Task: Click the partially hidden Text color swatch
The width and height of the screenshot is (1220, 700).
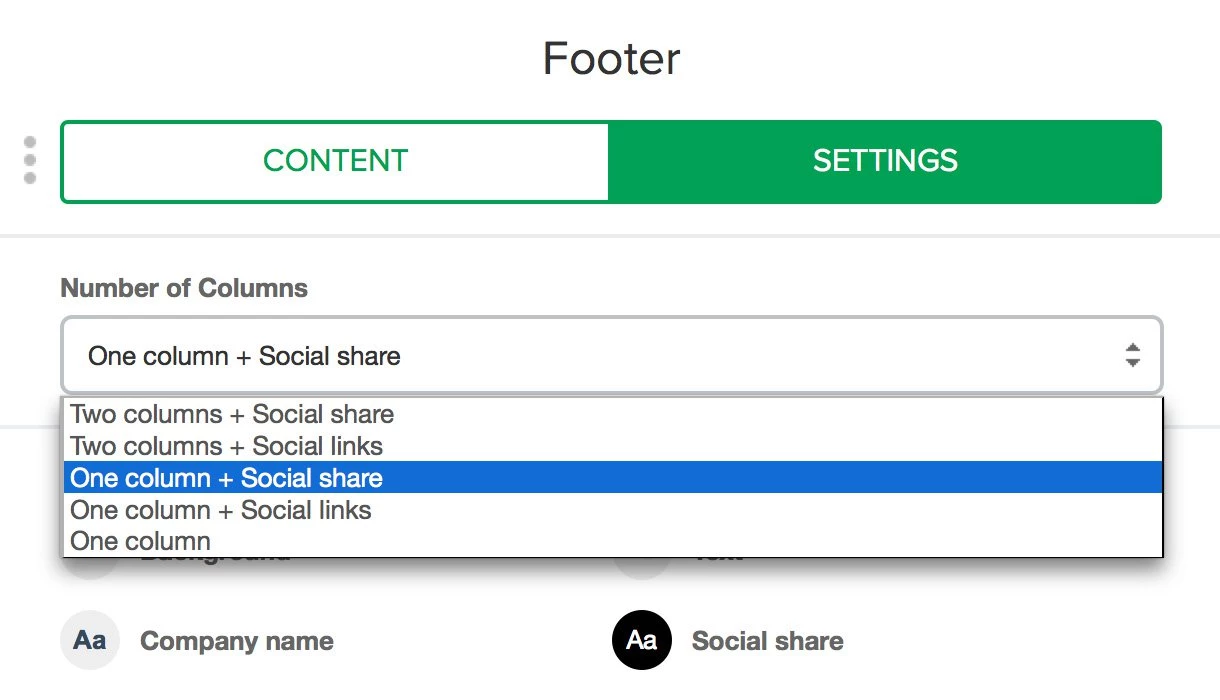Action: point(641,568)
